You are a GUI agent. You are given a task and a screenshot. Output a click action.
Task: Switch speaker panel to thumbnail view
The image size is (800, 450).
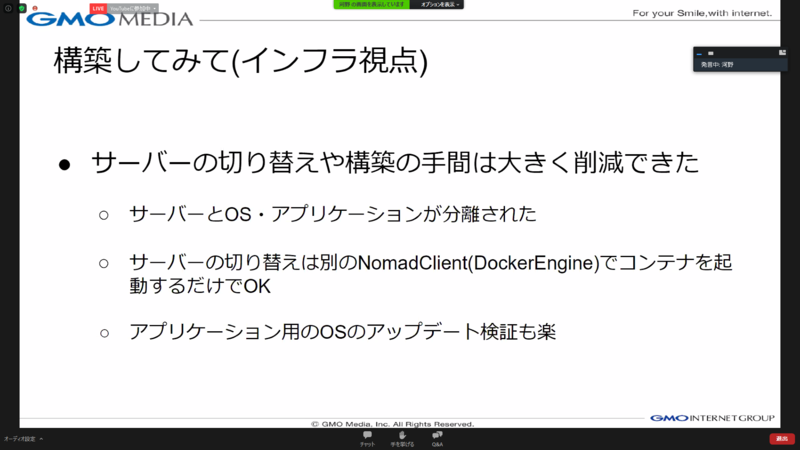[711, 53]
